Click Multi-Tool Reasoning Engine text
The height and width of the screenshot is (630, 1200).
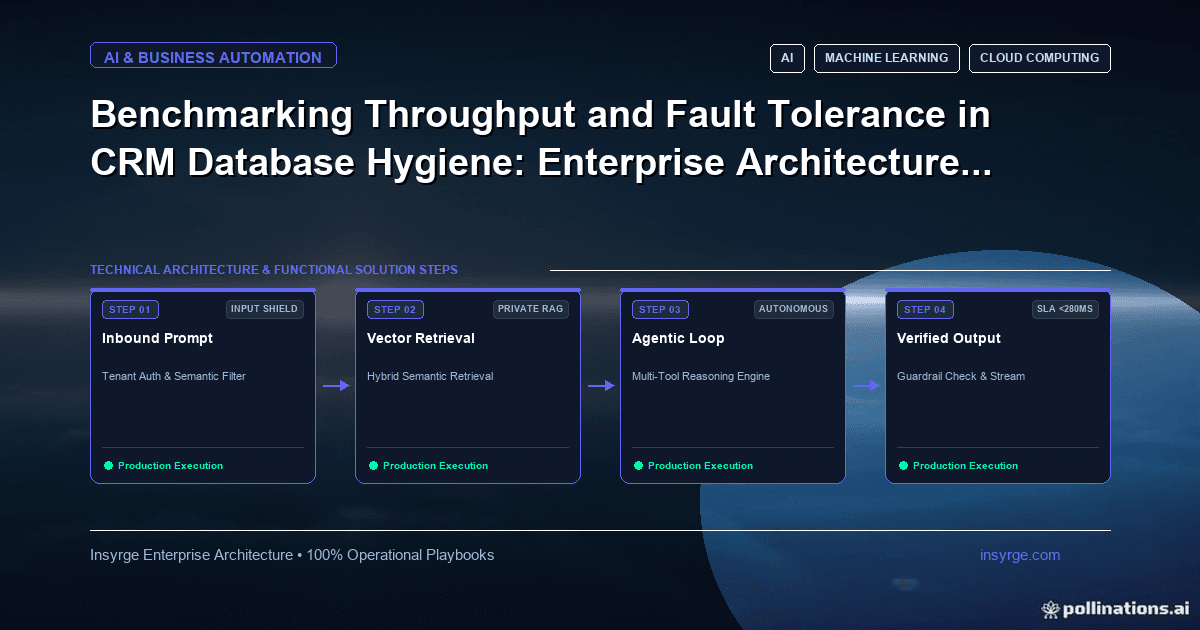(701, 376)
